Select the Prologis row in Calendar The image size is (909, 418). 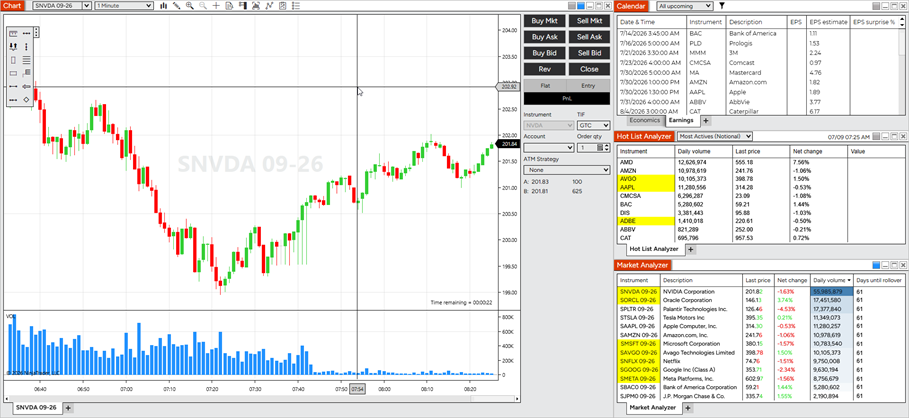click(x=758, y=43)
